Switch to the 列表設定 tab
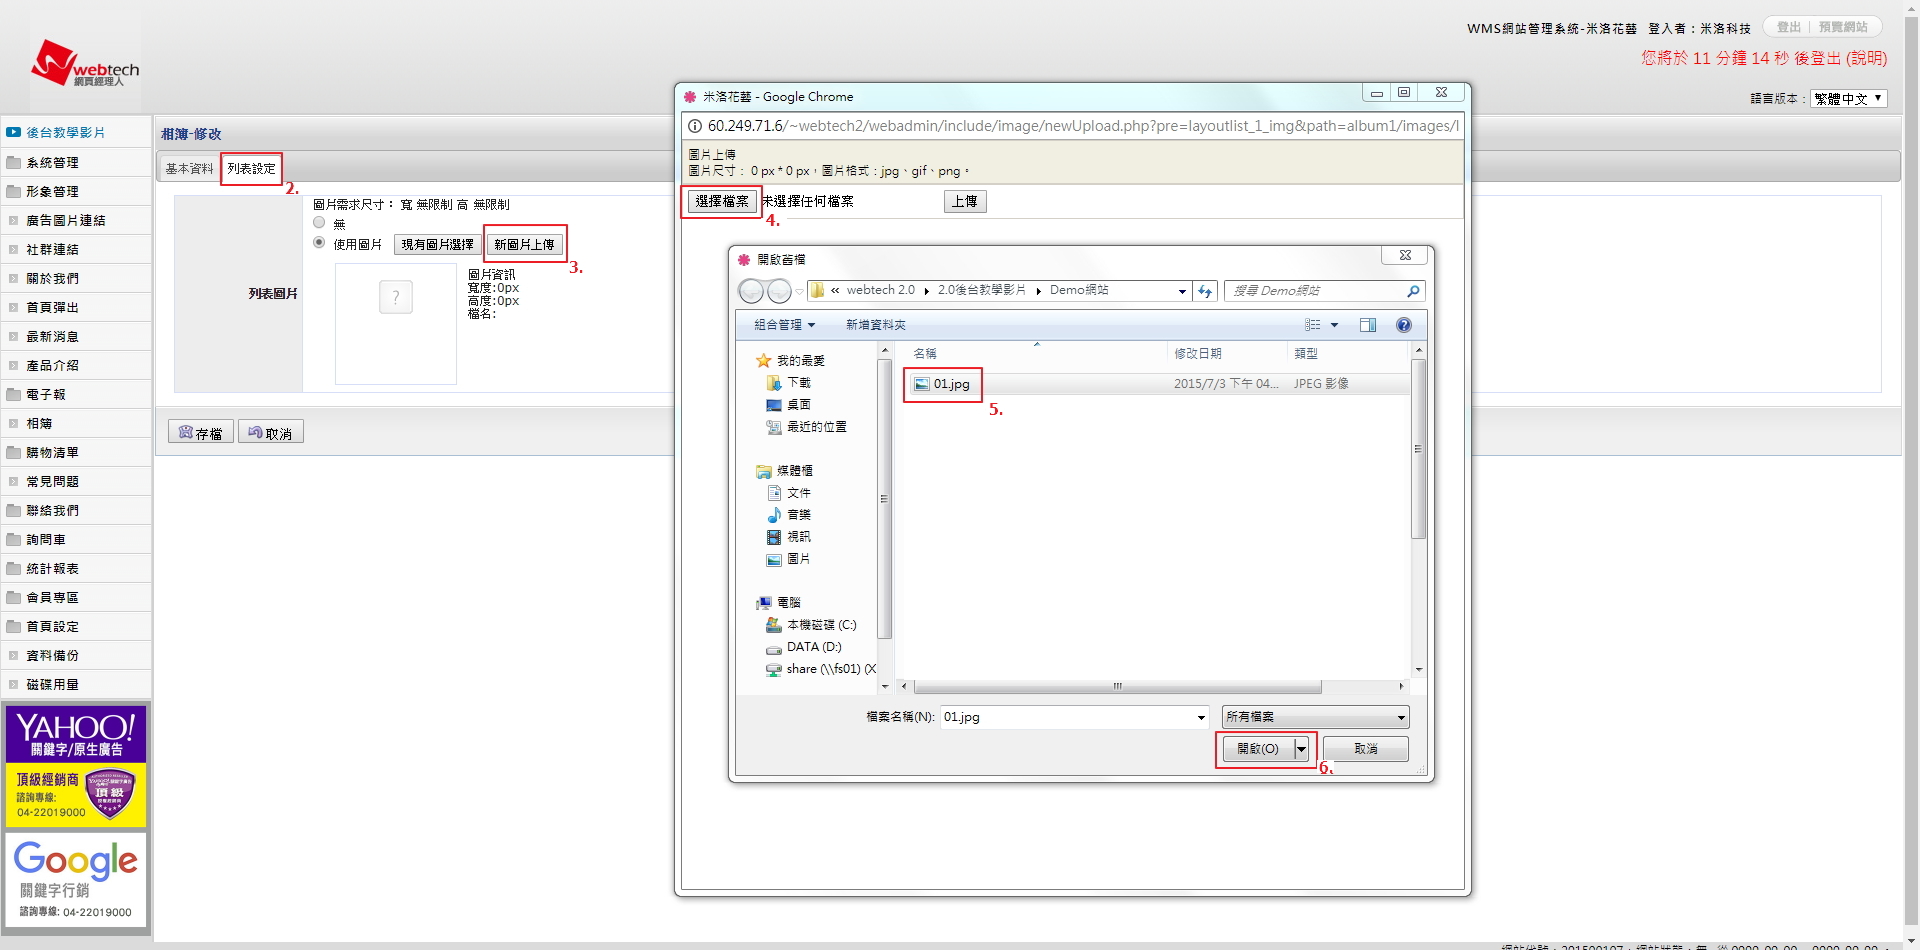Screen dimensions: 1920x950 251,168
